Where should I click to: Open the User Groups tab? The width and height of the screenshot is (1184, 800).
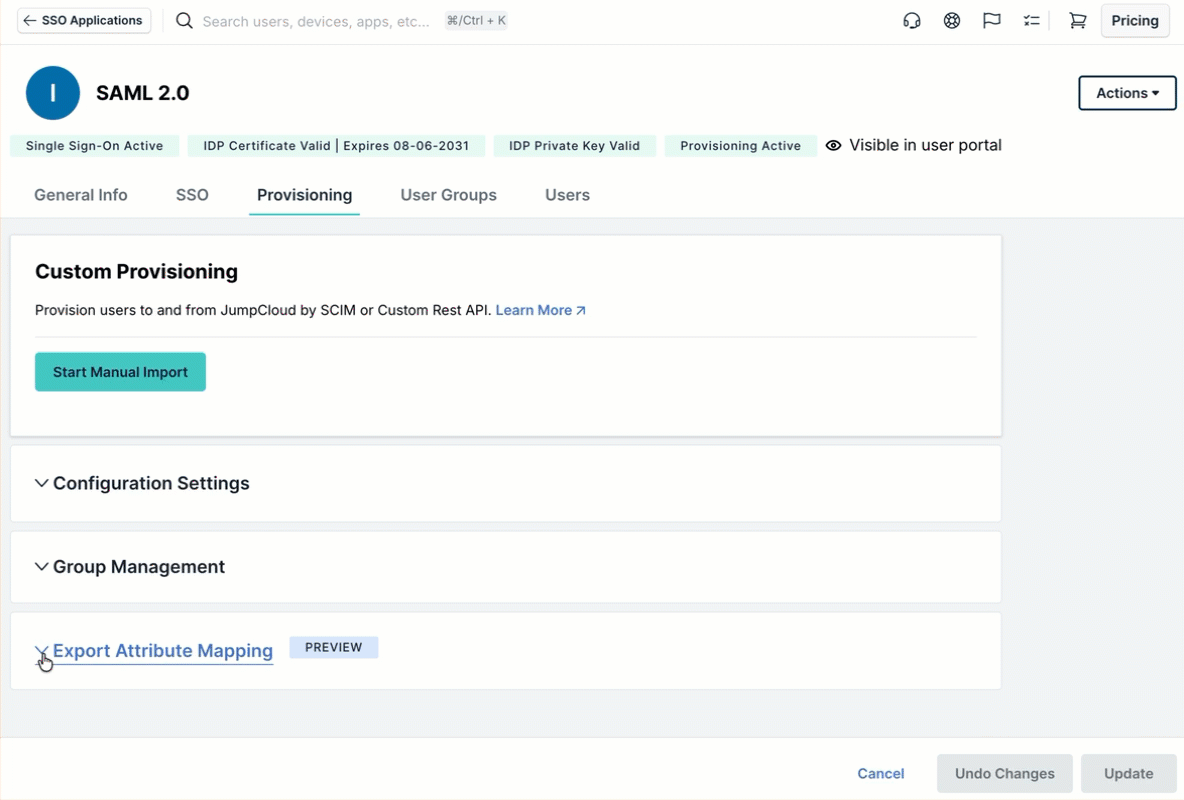(449, 195)
